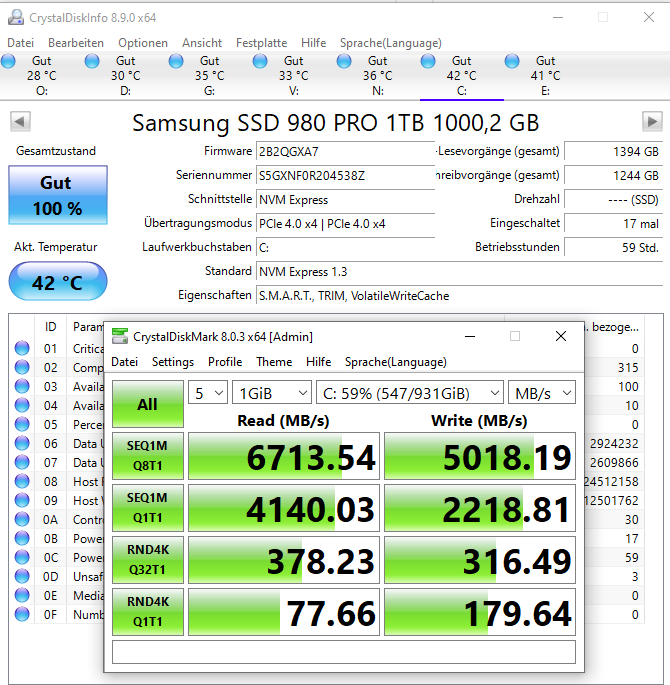Click the empty CrystalDiskMark comment box
This screenshot has width=670, height=685.
[344, 652]
